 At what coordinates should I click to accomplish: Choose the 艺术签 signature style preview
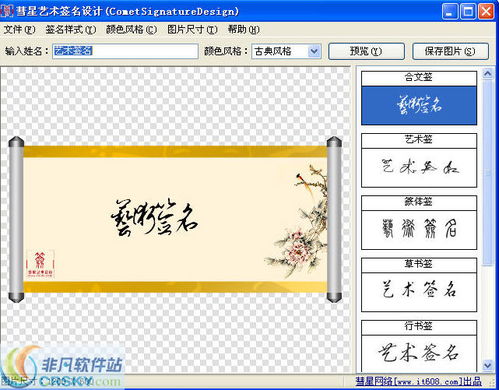(419, 168)
